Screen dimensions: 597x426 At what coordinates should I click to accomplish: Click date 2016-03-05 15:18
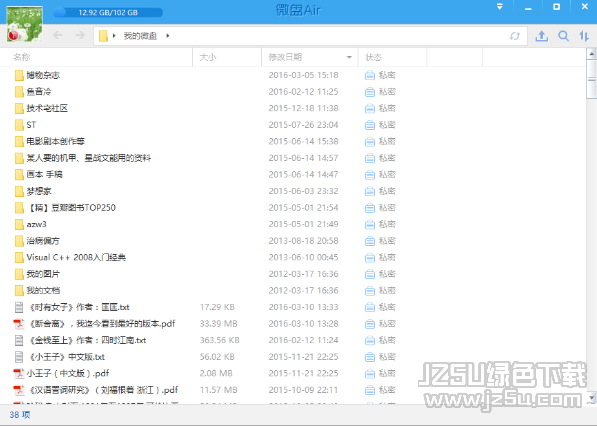click(303, 75)
